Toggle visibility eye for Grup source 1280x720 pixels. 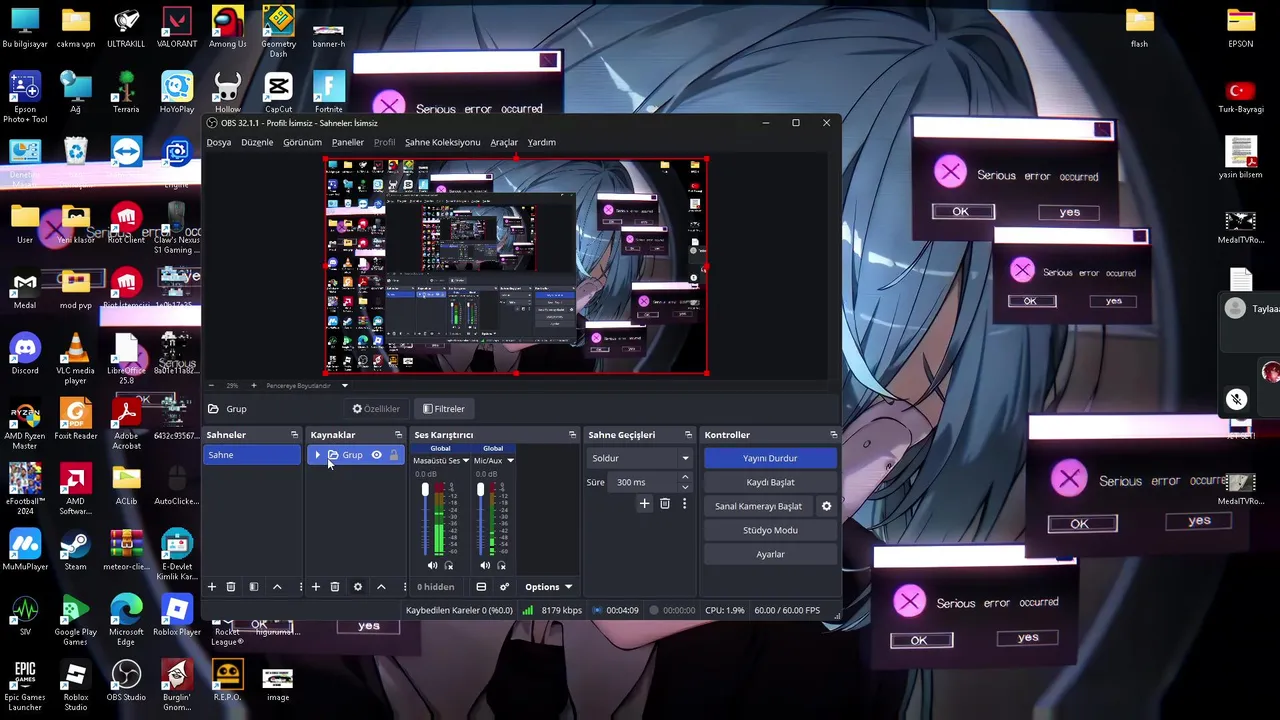click(x=377, y=455)
